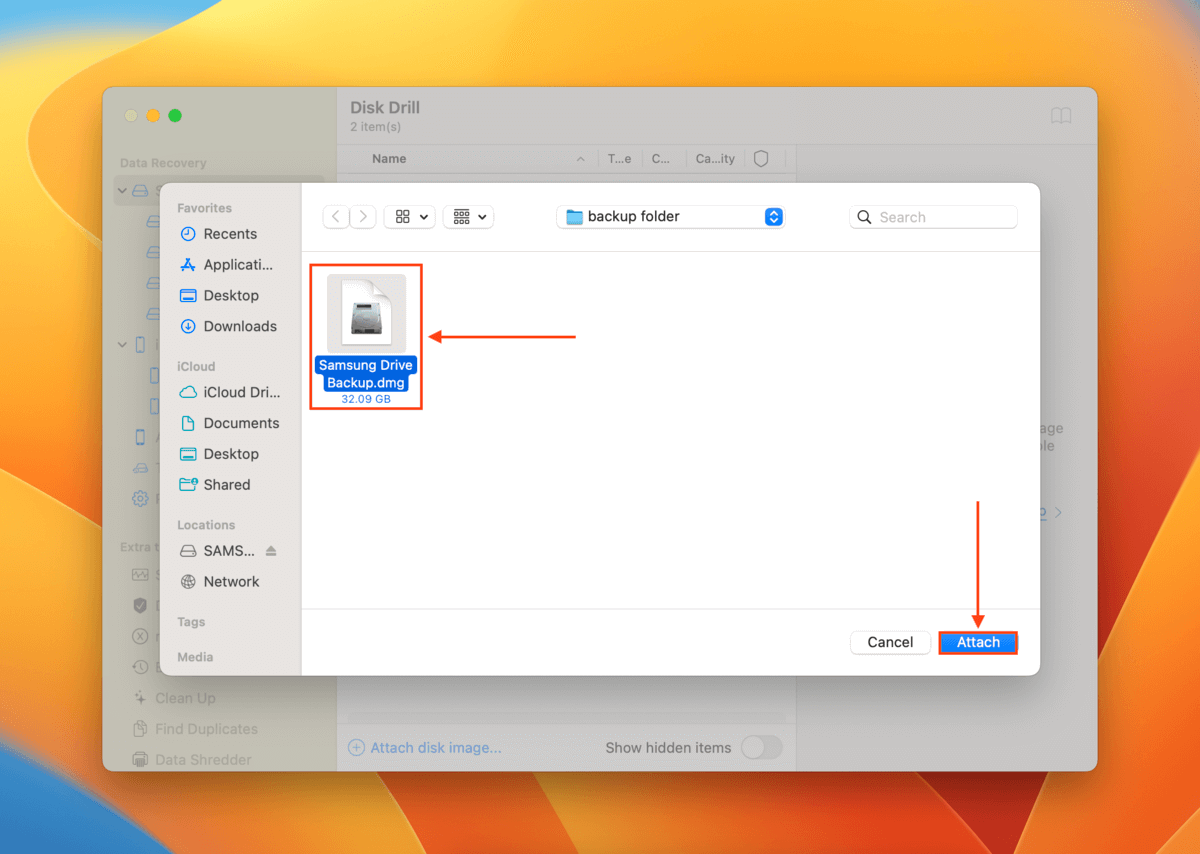Go forward in file dialog
Screen dimensions: 1200x854
click(363, 216)
